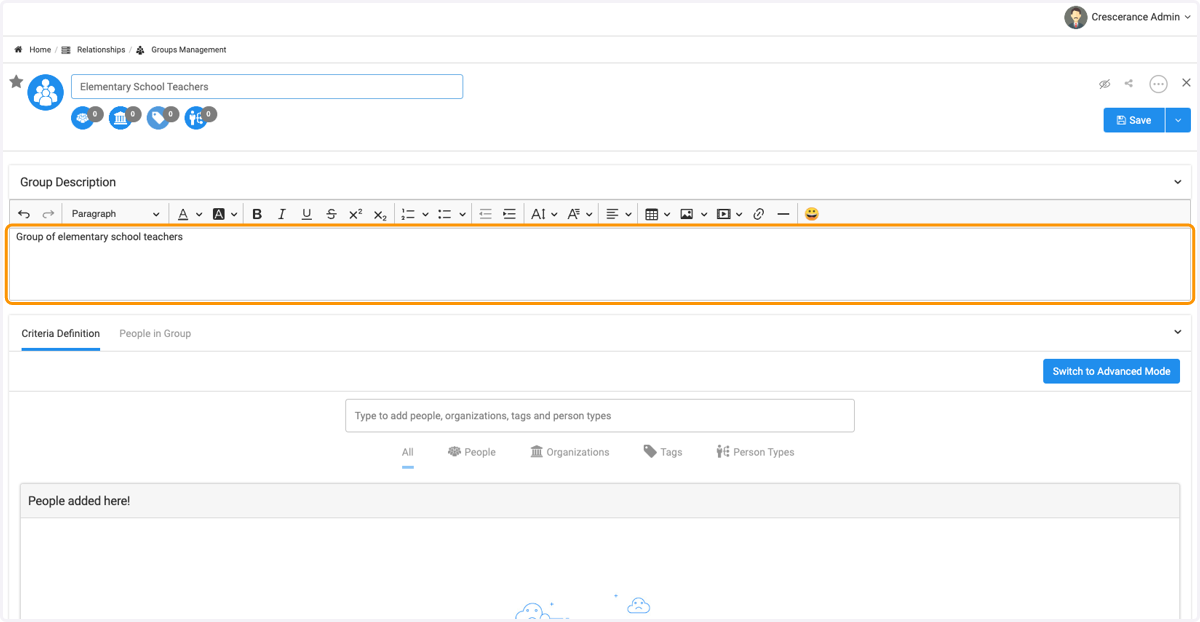Open the font family menu
This screenshot has width=1200, height=622.
pos(580,214)
